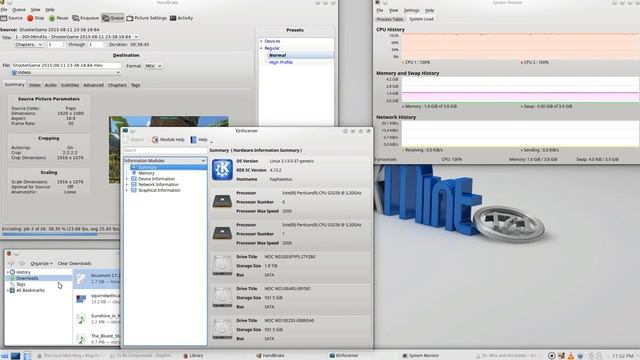Screen dimensions: 640x360
Task: Click Module Help in KInfocenter toolbar
Action: 168,140
